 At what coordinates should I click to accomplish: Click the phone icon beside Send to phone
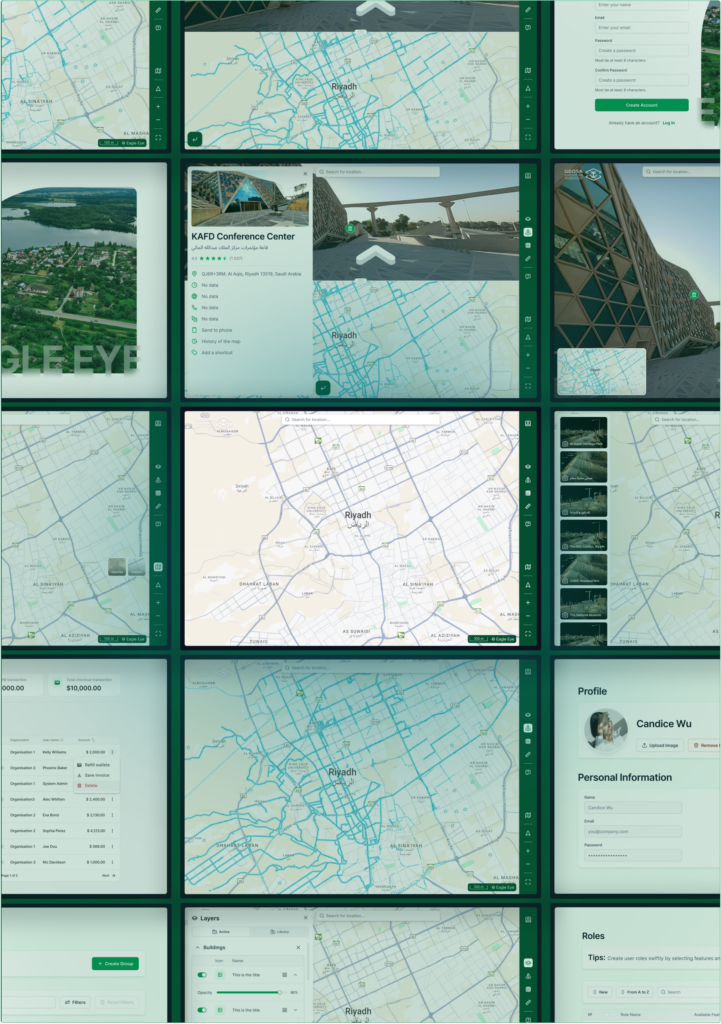194,330
